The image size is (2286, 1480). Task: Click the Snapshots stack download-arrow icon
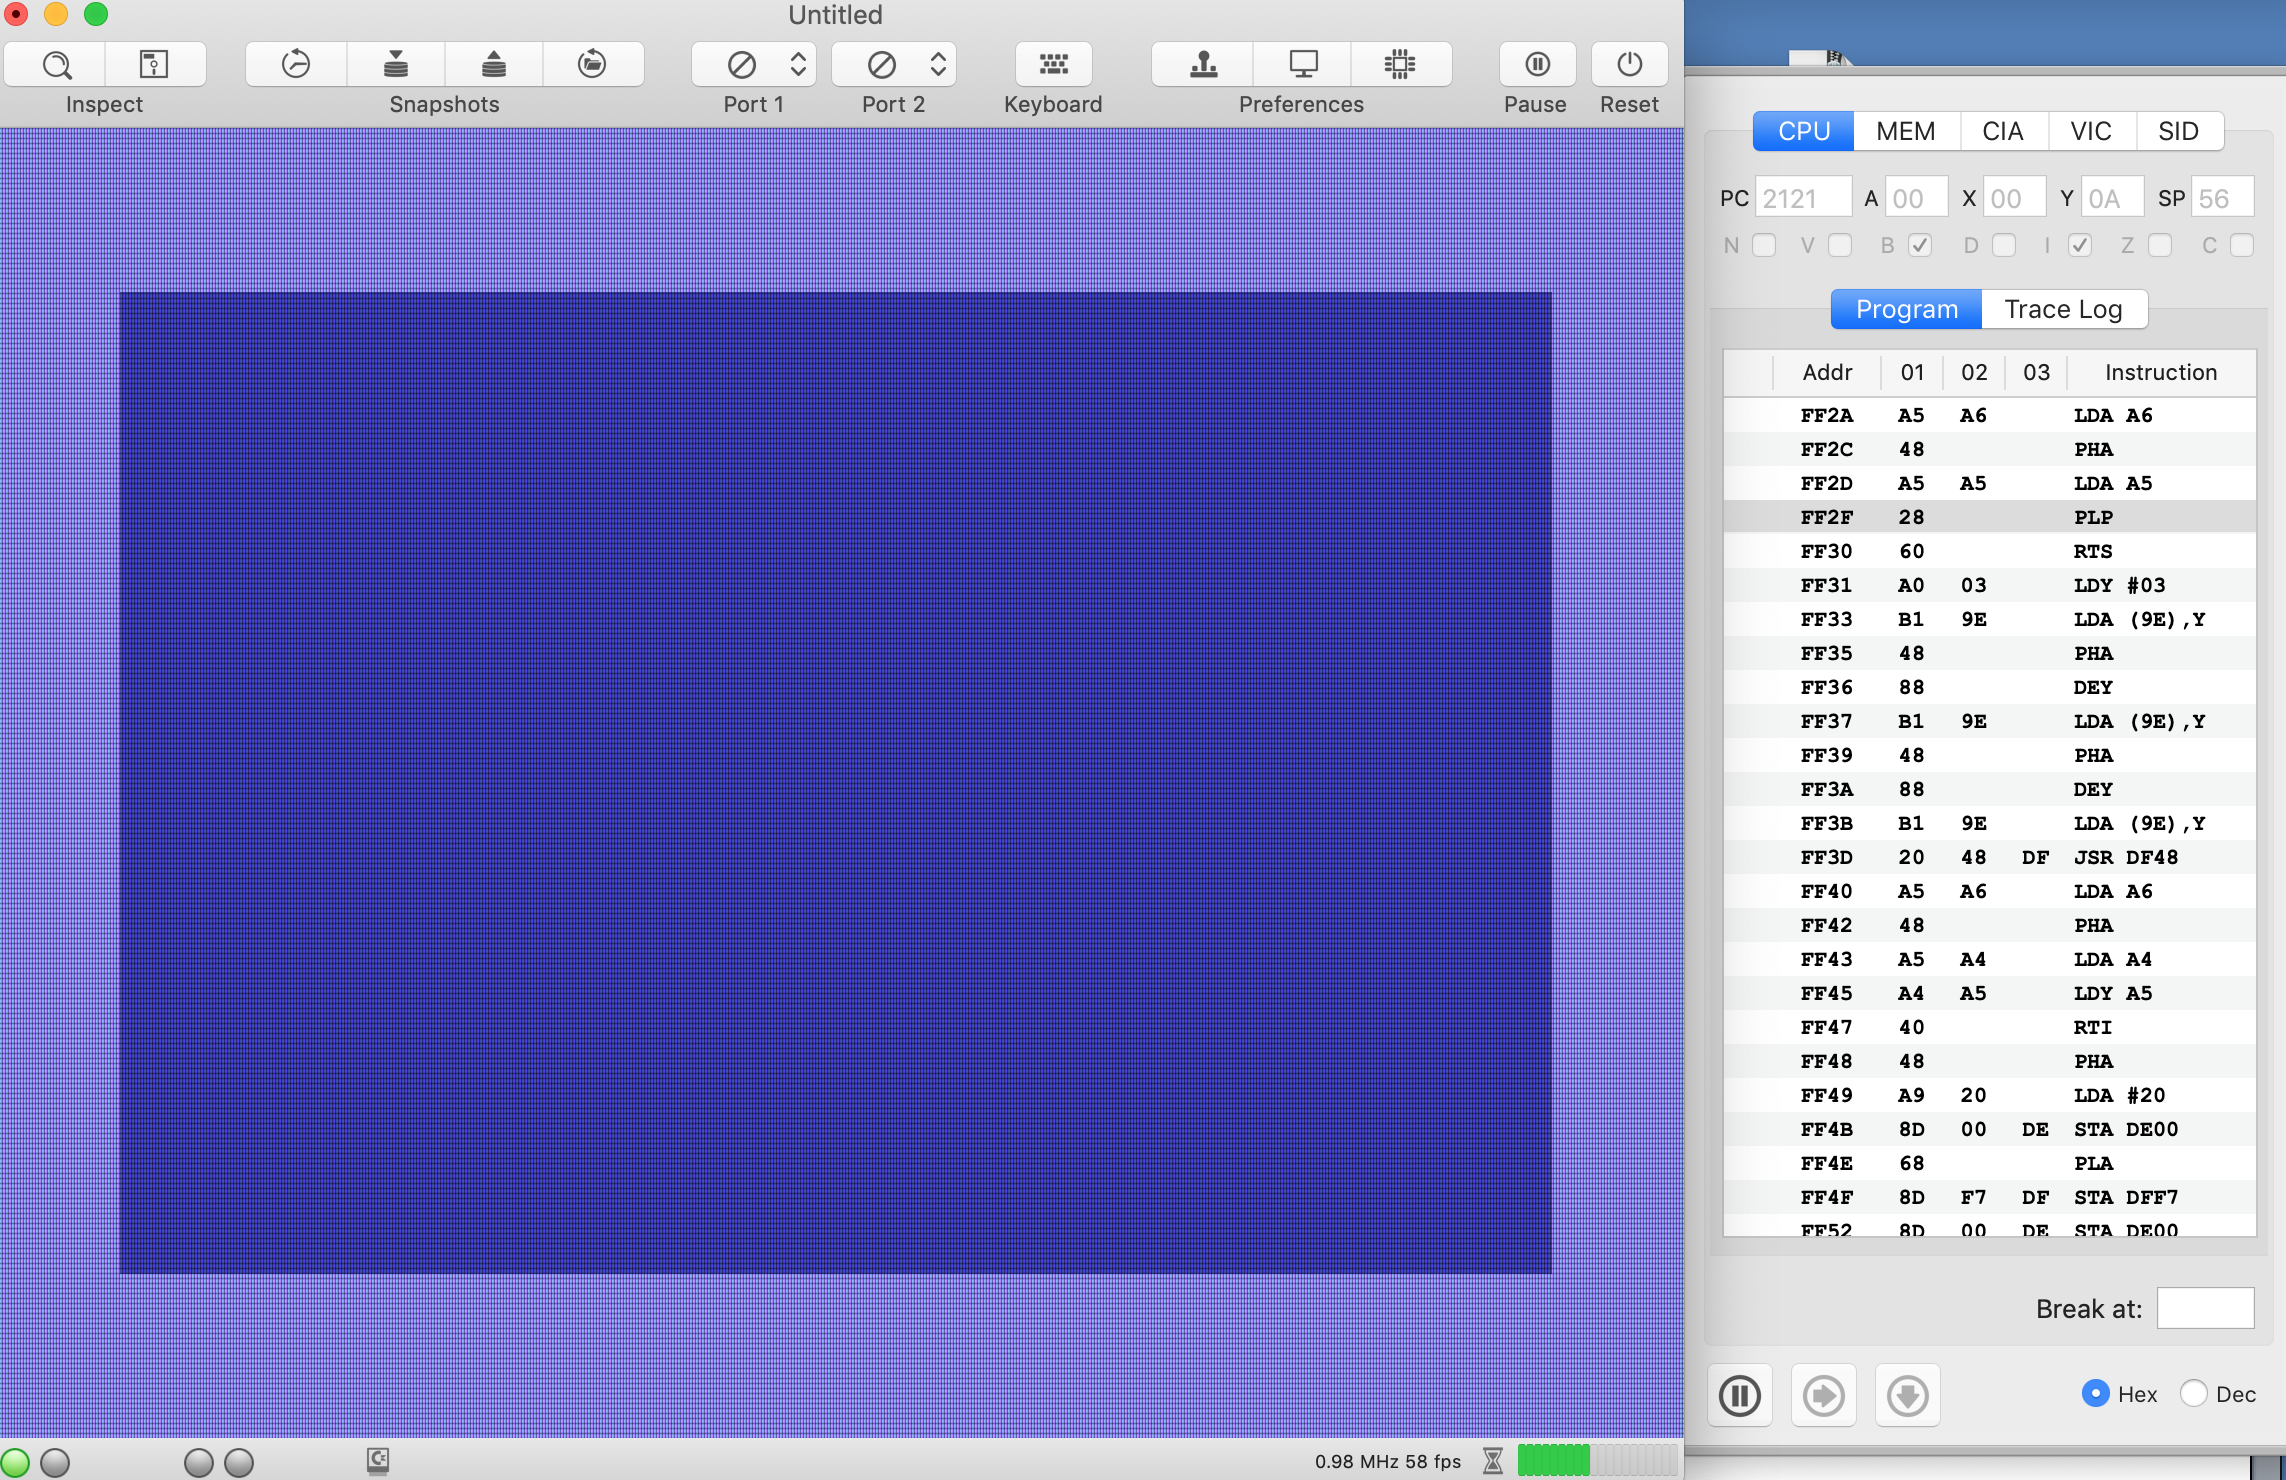pyautogui.click(x=396, y=65)
